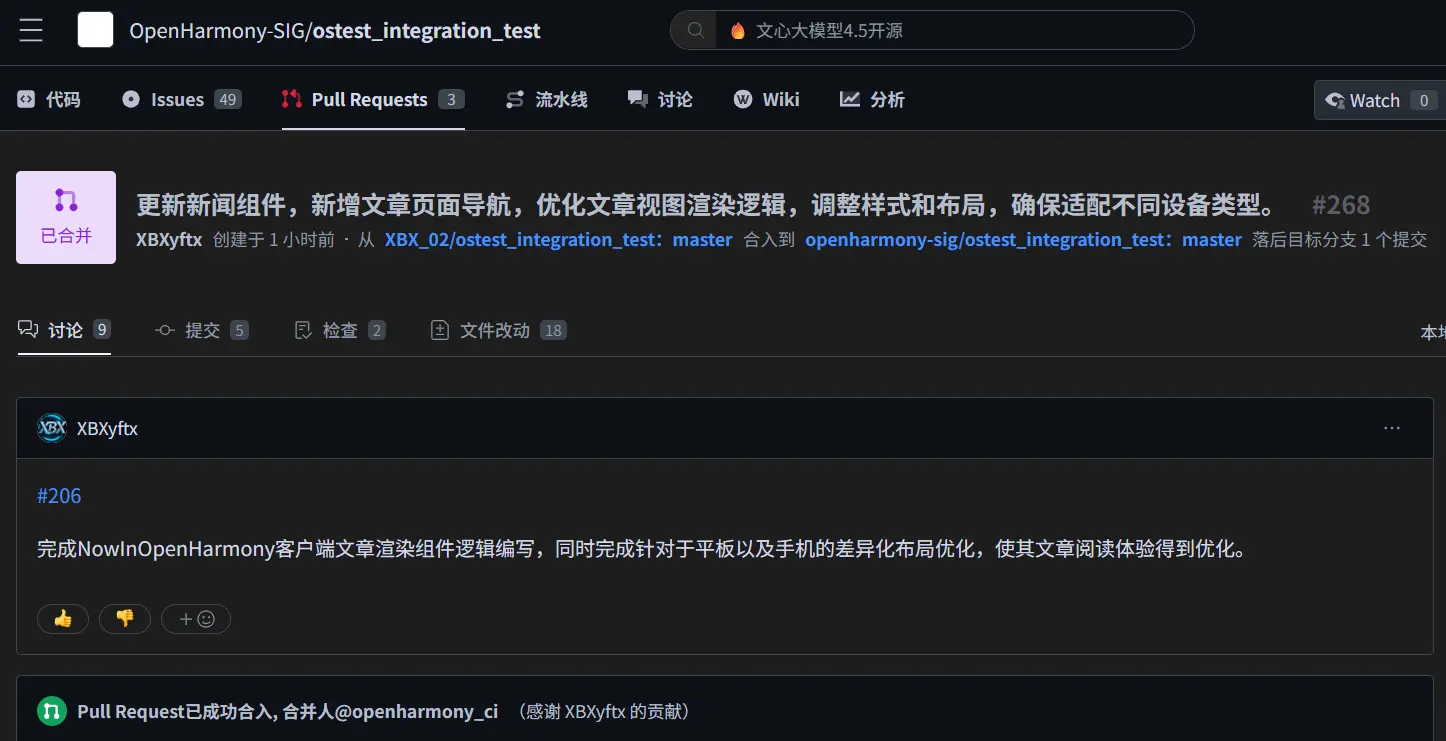Open the Wiki tab
The height and width of the screenshot is (741, 1446).
tap(767, 99)
